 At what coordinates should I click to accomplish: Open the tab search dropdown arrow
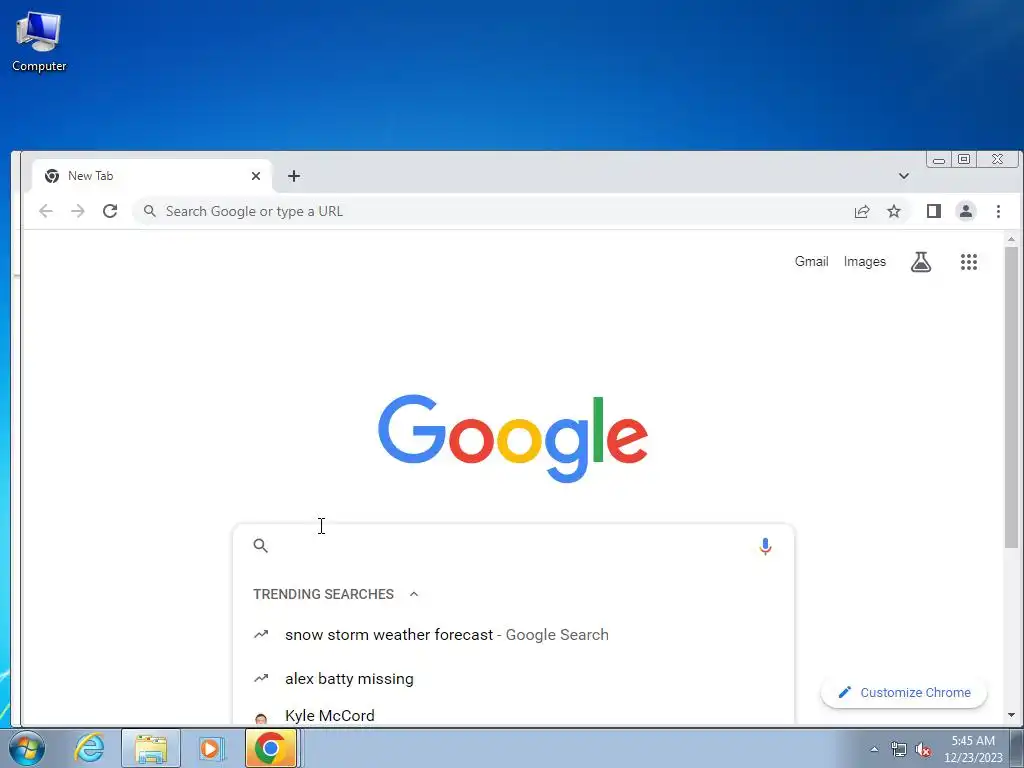(904, 176)
